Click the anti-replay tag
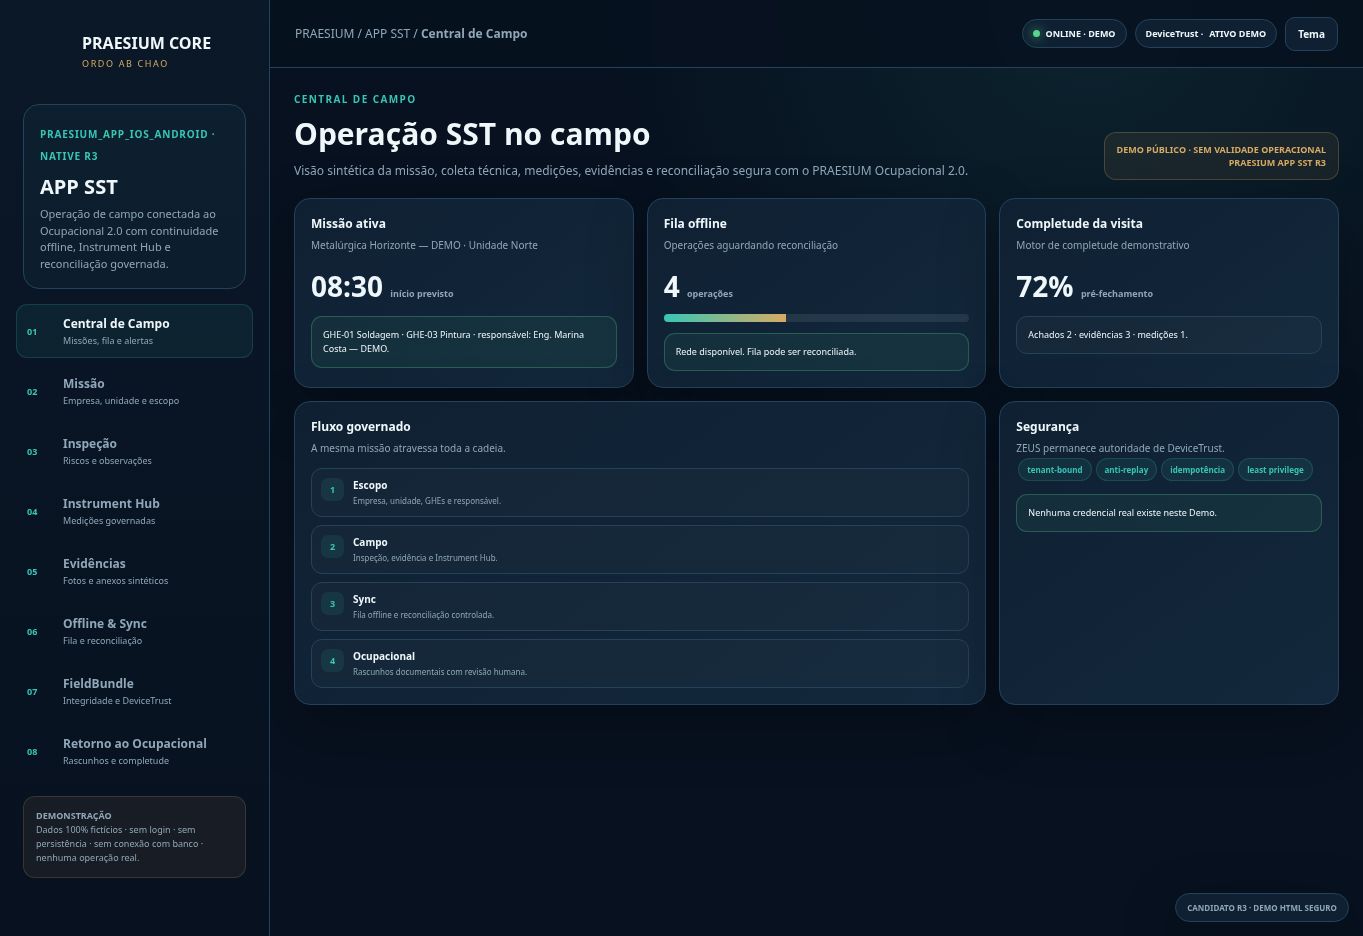 [1126, 470]
